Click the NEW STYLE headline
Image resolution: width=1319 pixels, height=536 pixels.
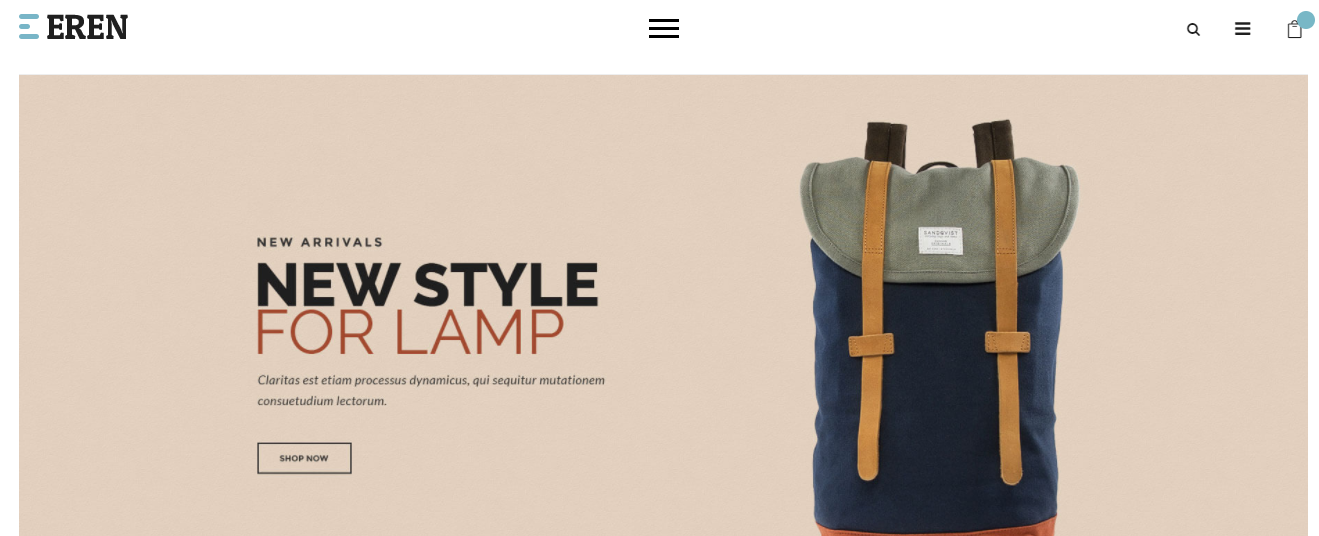pos(427,284)
